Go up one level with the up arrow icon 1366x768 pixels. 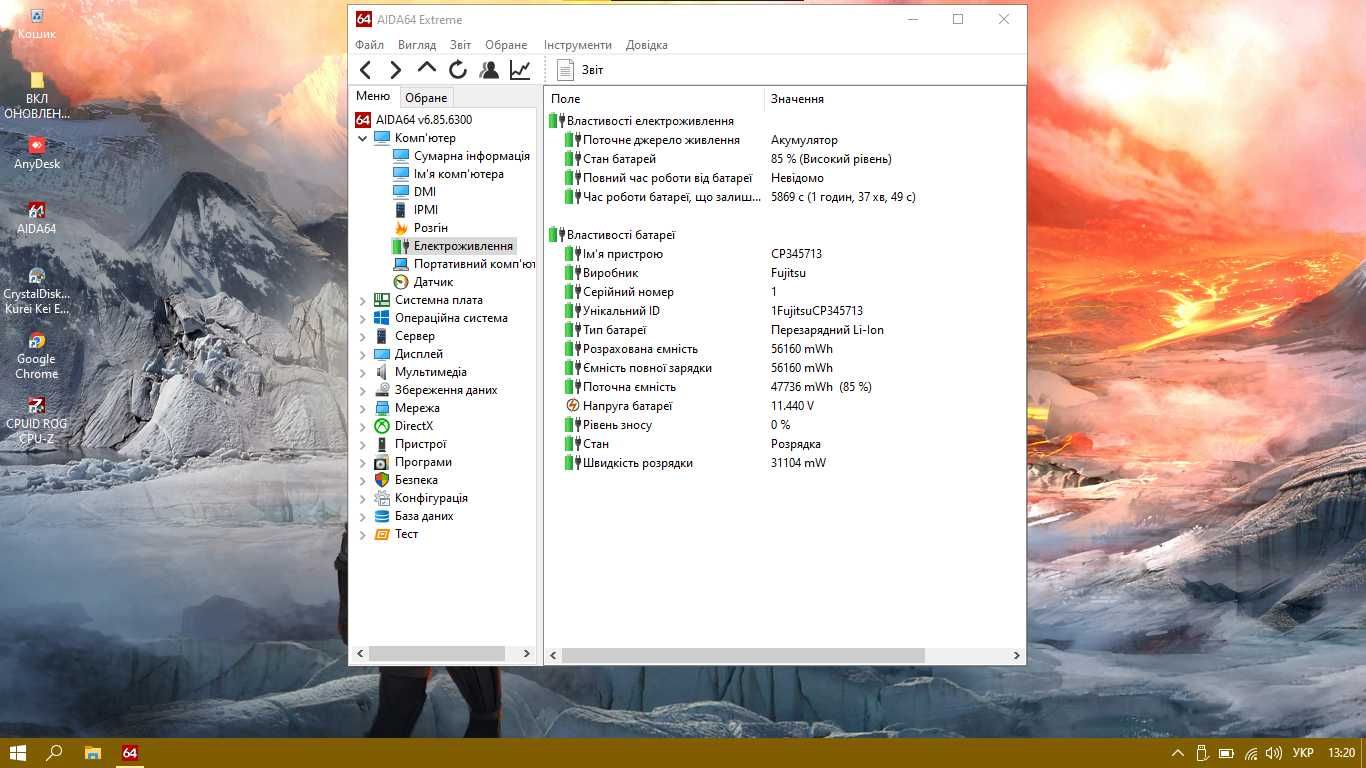(427, 68)
